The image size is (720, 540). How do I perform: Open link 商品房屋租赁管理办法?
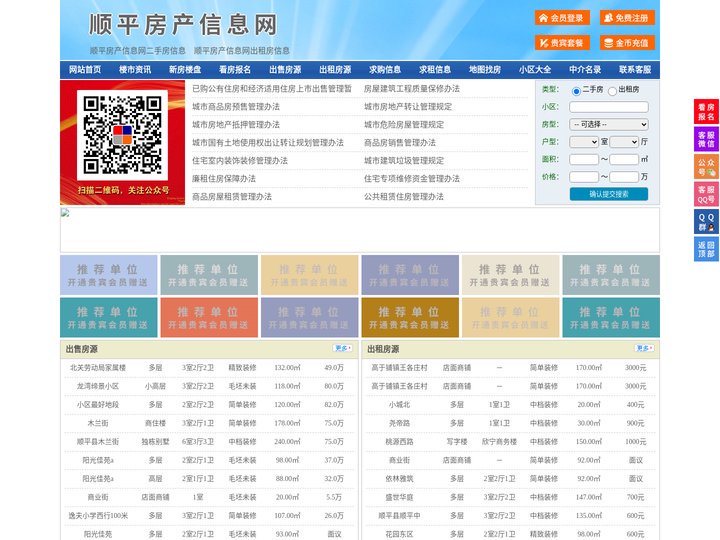[232, 197]
